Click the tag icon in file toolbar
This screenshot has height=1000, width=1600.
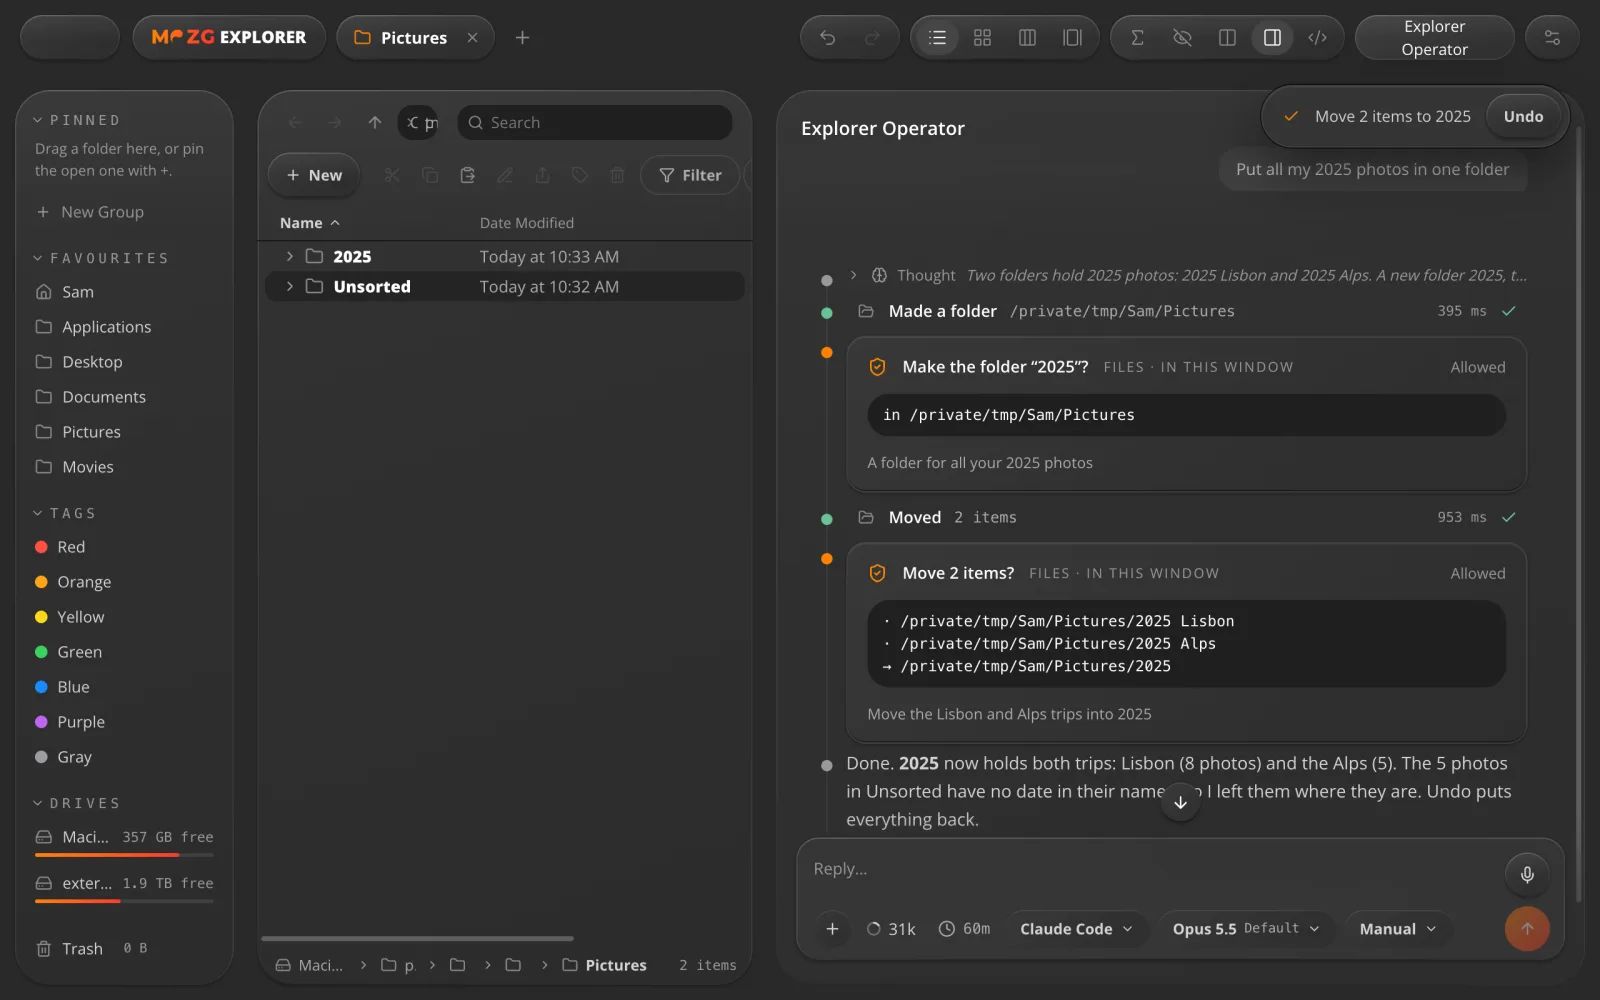[x=580, y=175]
